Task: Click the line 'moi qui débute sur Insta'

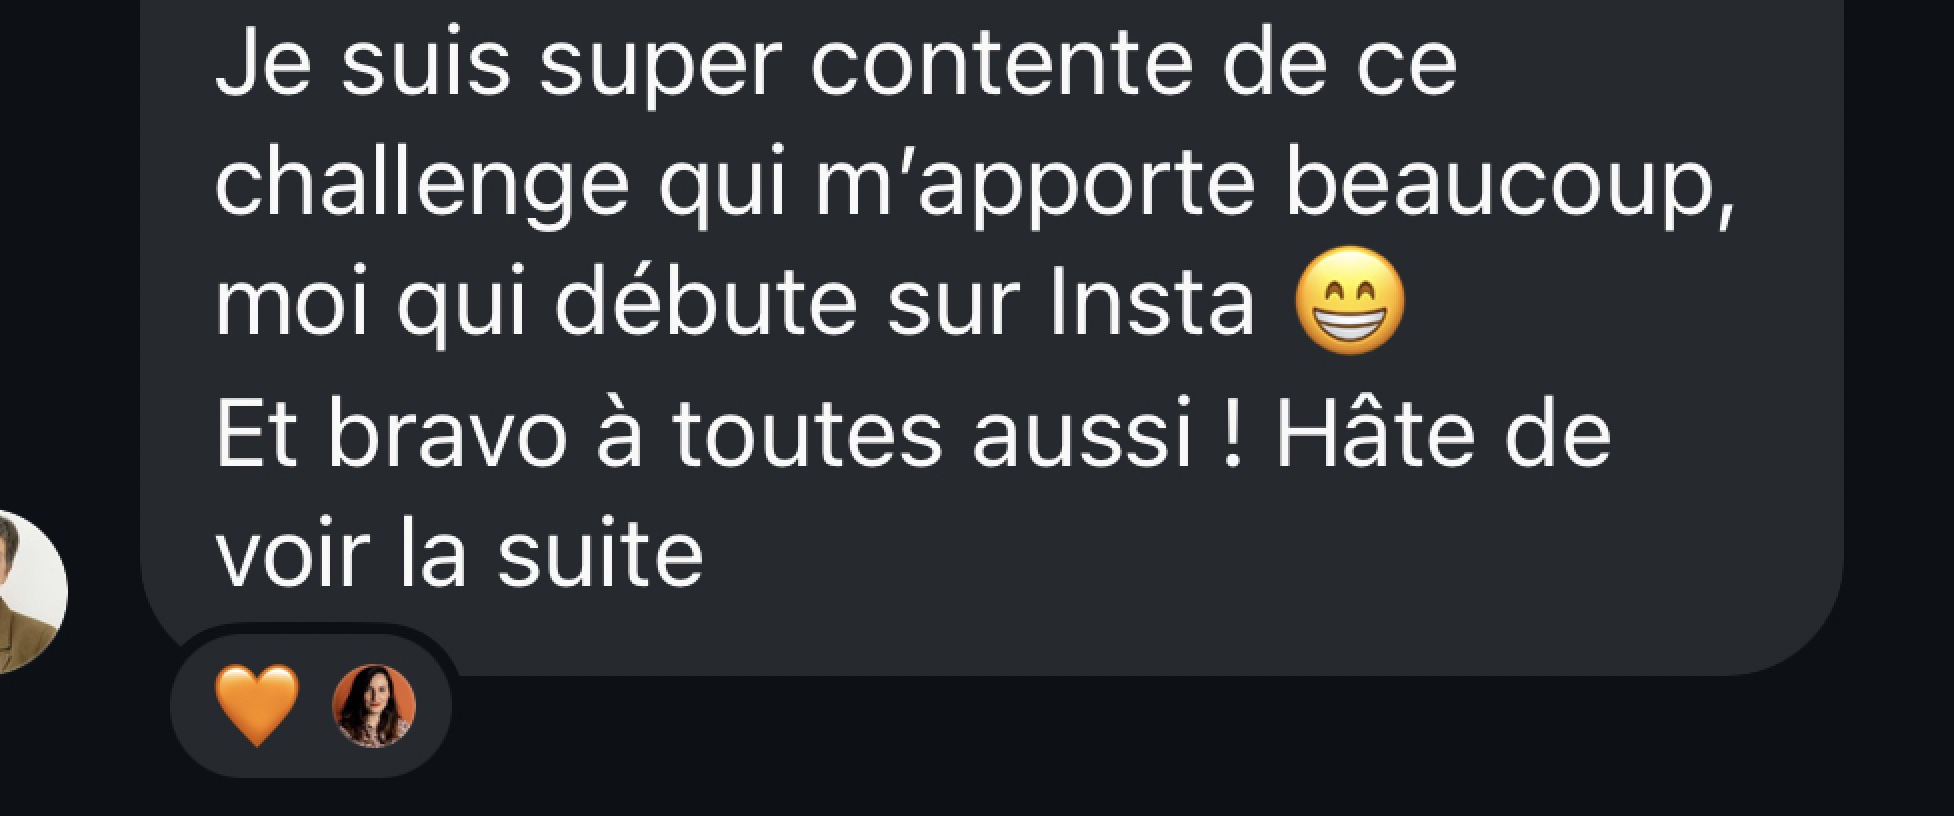Action: pyautogui.click(x=735, y=302)
